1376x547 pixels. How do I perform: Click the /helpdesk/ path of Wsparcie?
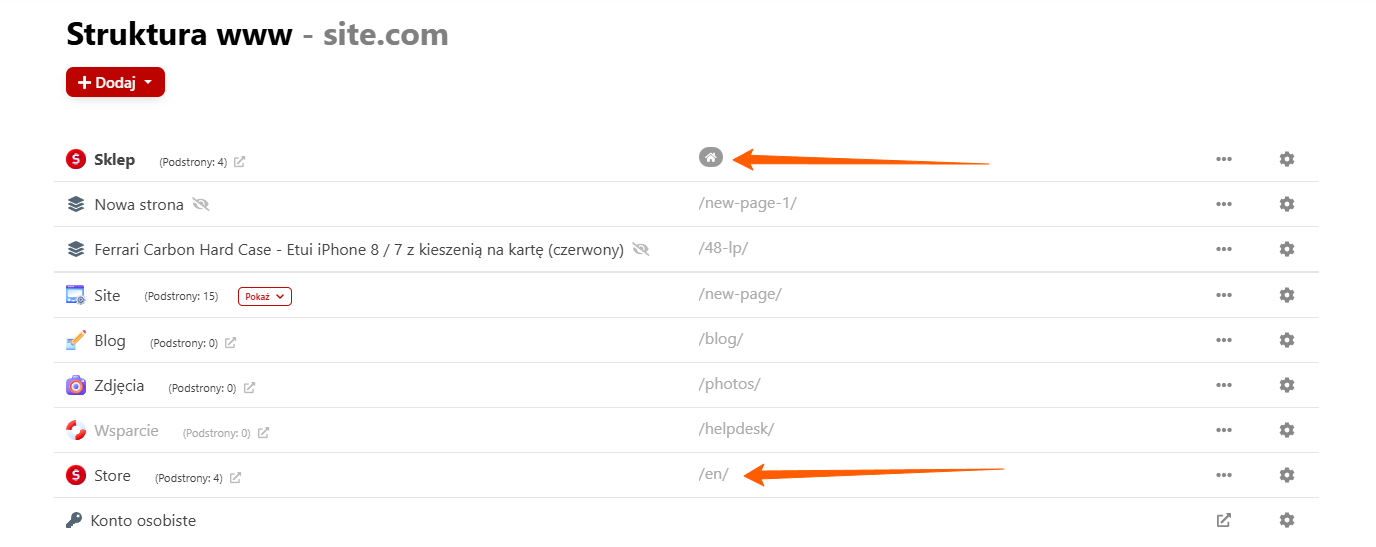[736, 429]
